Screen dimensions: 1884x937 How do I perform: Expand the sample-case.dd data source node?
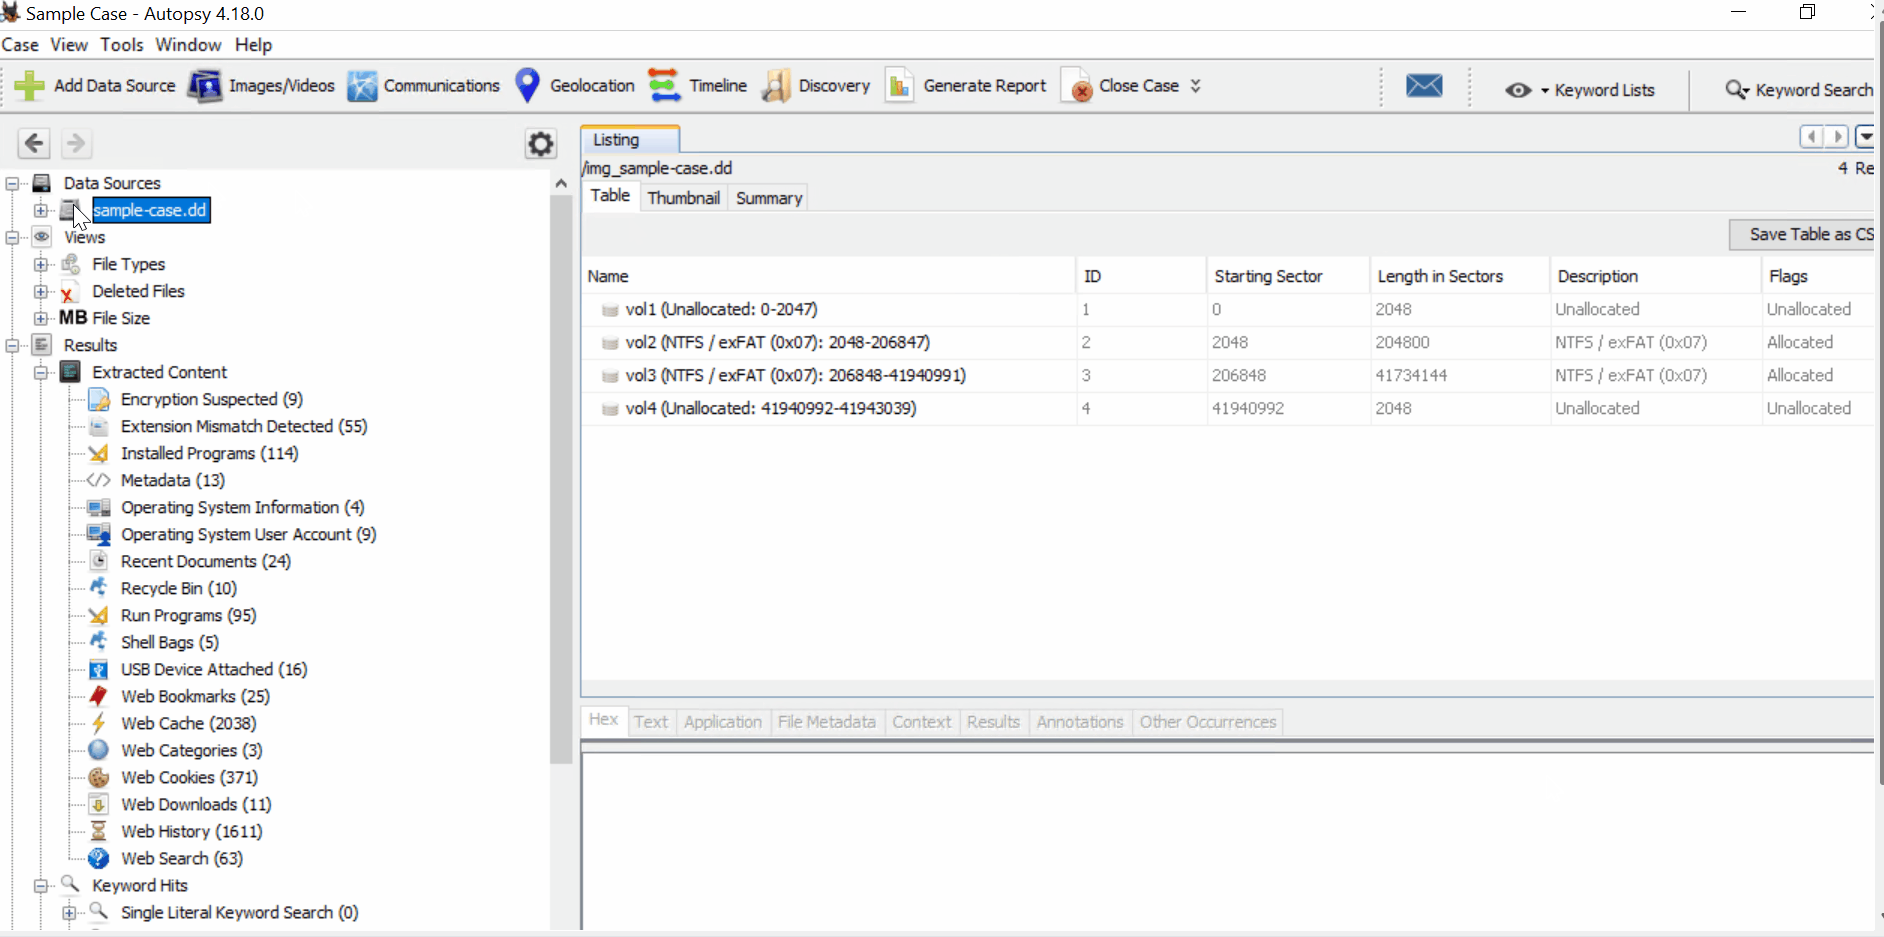click(x=41, y=210)
